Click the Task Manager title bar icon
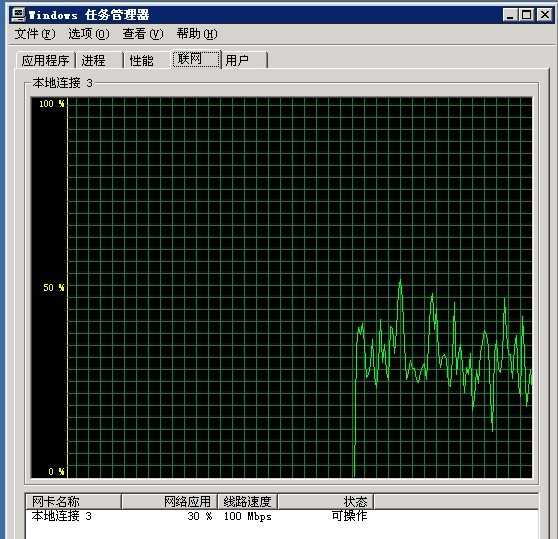 (18, 15)
